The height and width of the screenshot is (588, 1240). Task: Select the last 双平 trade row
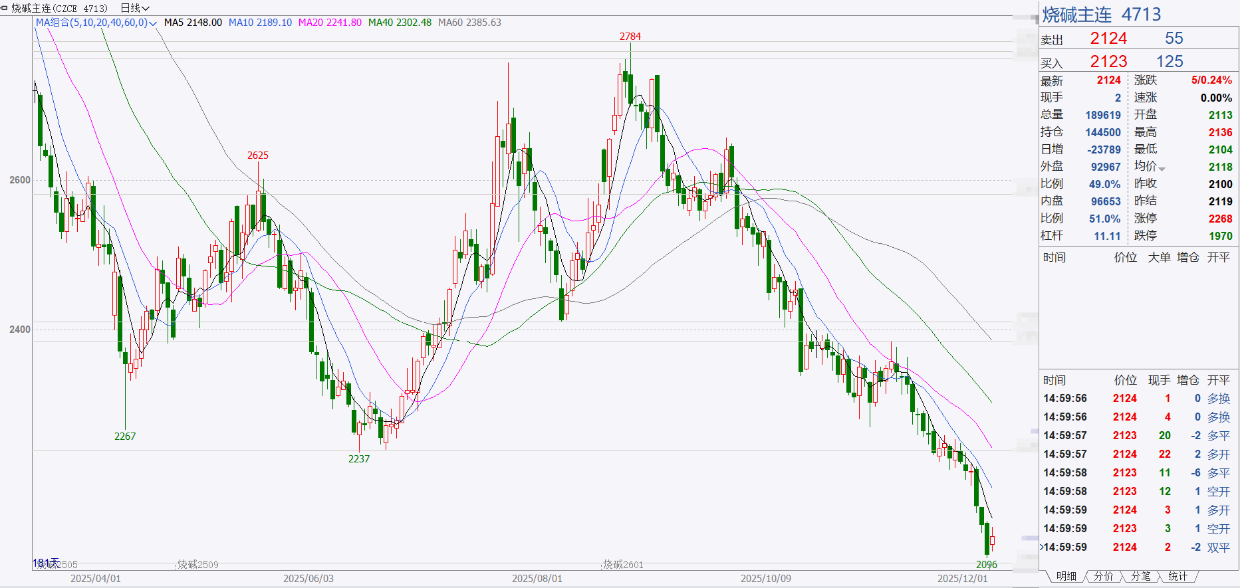(x=1138, y=547)
